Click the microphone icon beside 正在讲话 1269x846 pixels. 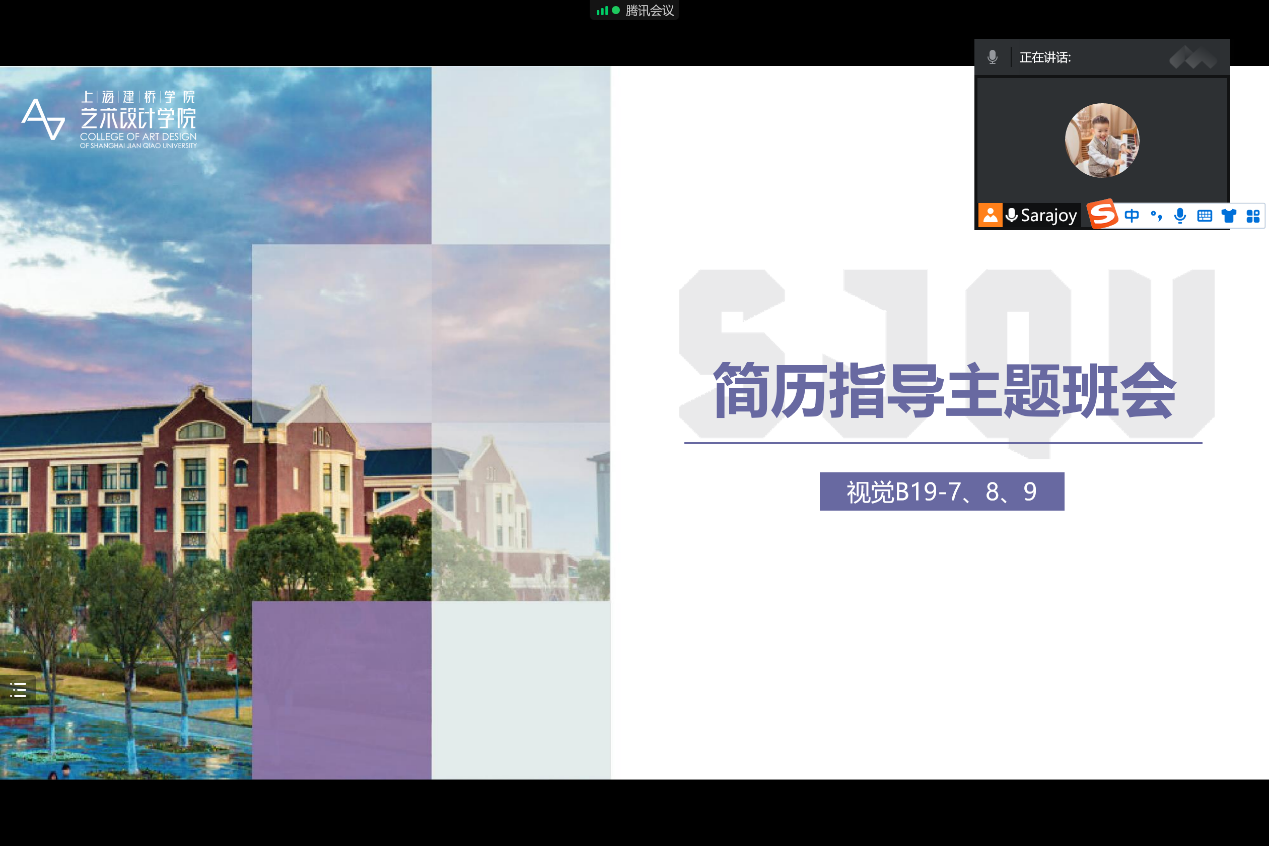point(992,57)
